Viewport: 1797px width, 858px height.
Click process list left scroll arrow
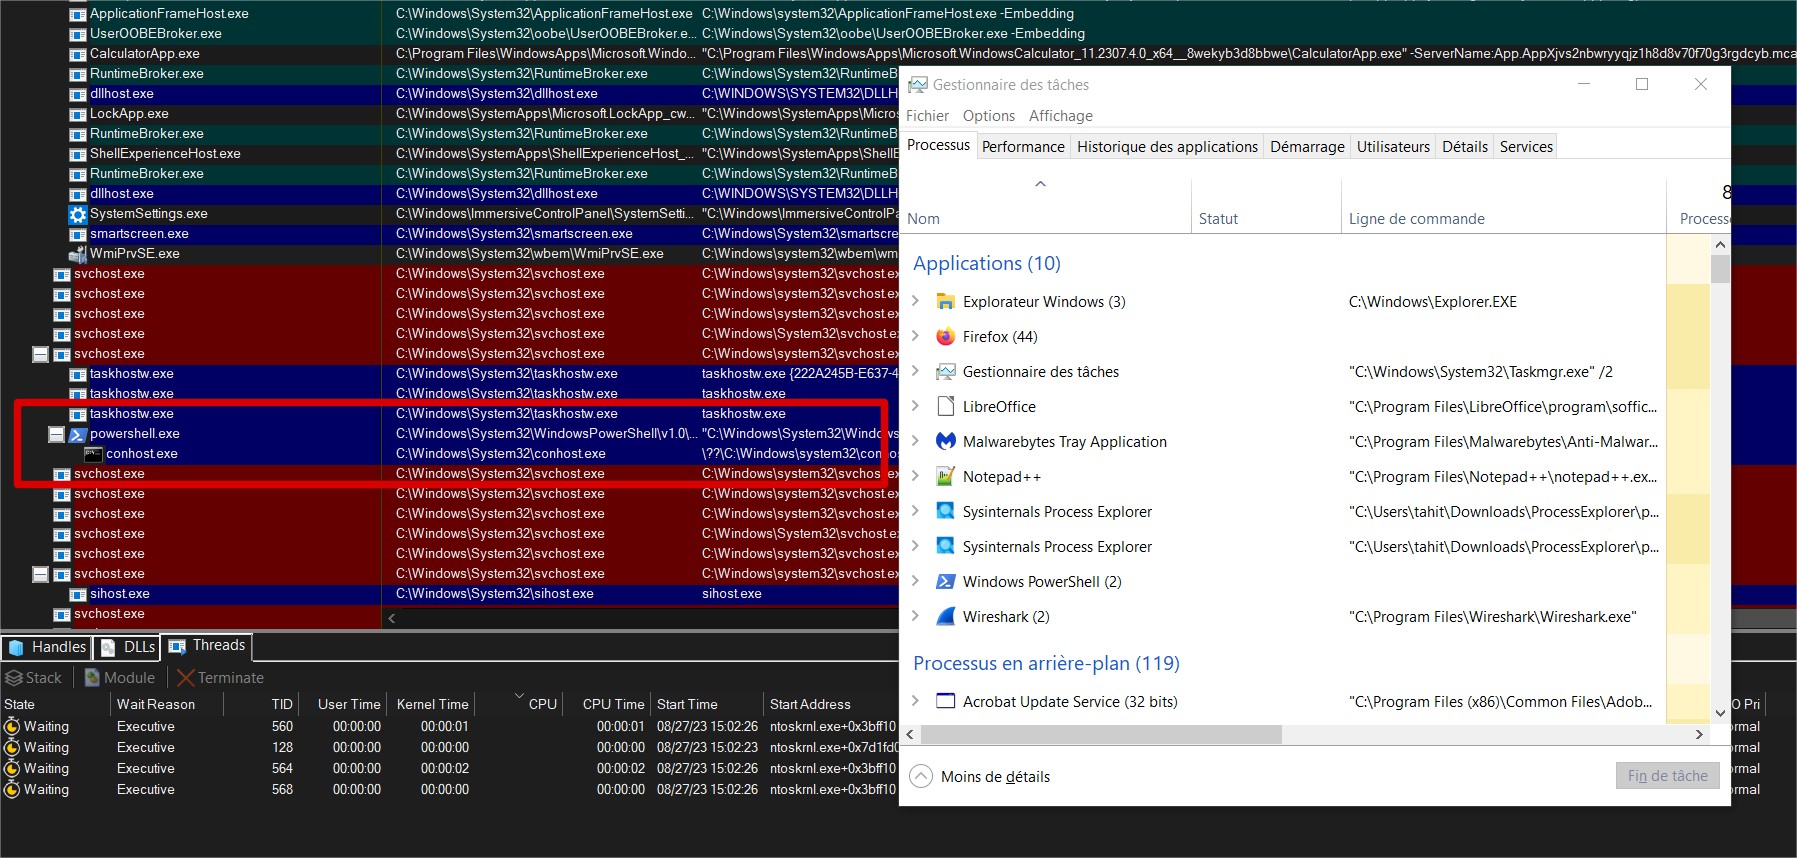tap(392, 618)
